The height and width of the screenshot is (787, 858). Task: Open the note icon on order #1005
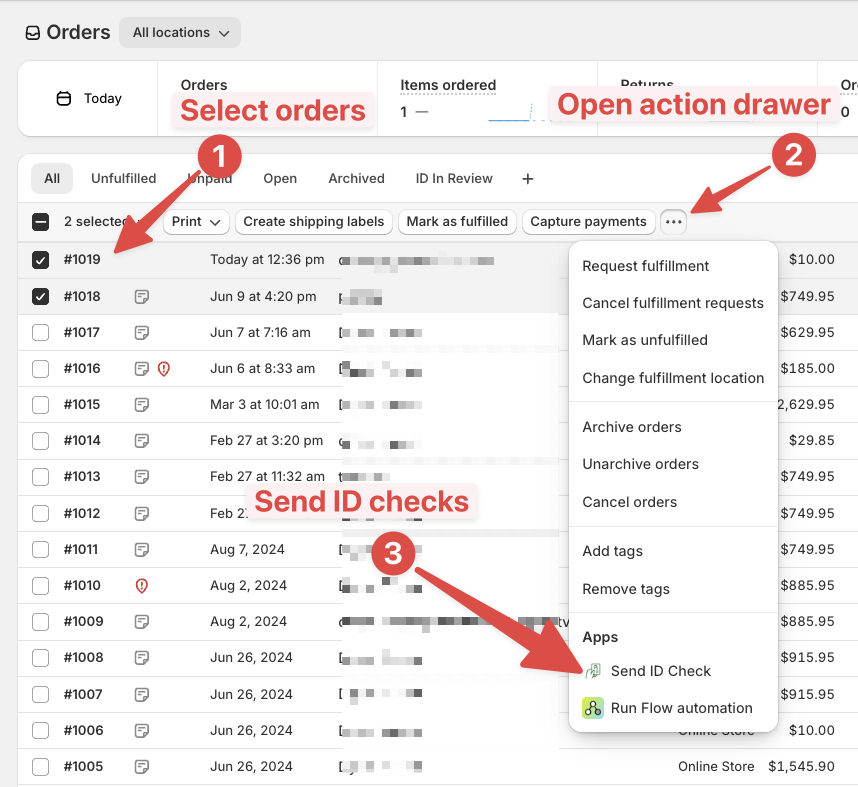(142, 766)
